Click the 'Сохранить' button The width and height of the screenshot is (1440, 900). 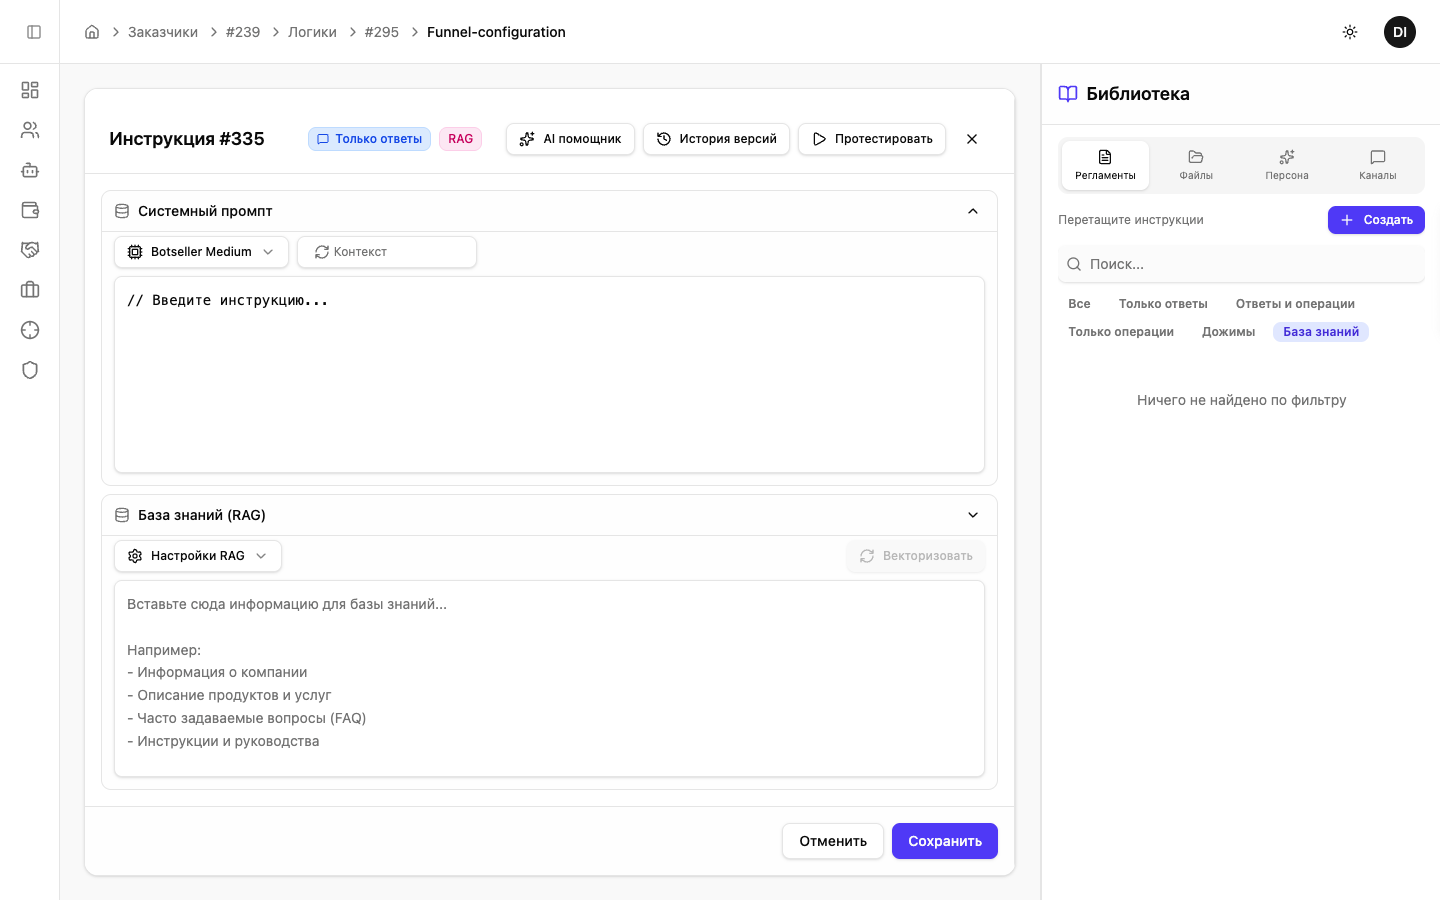tap(944, 841)
